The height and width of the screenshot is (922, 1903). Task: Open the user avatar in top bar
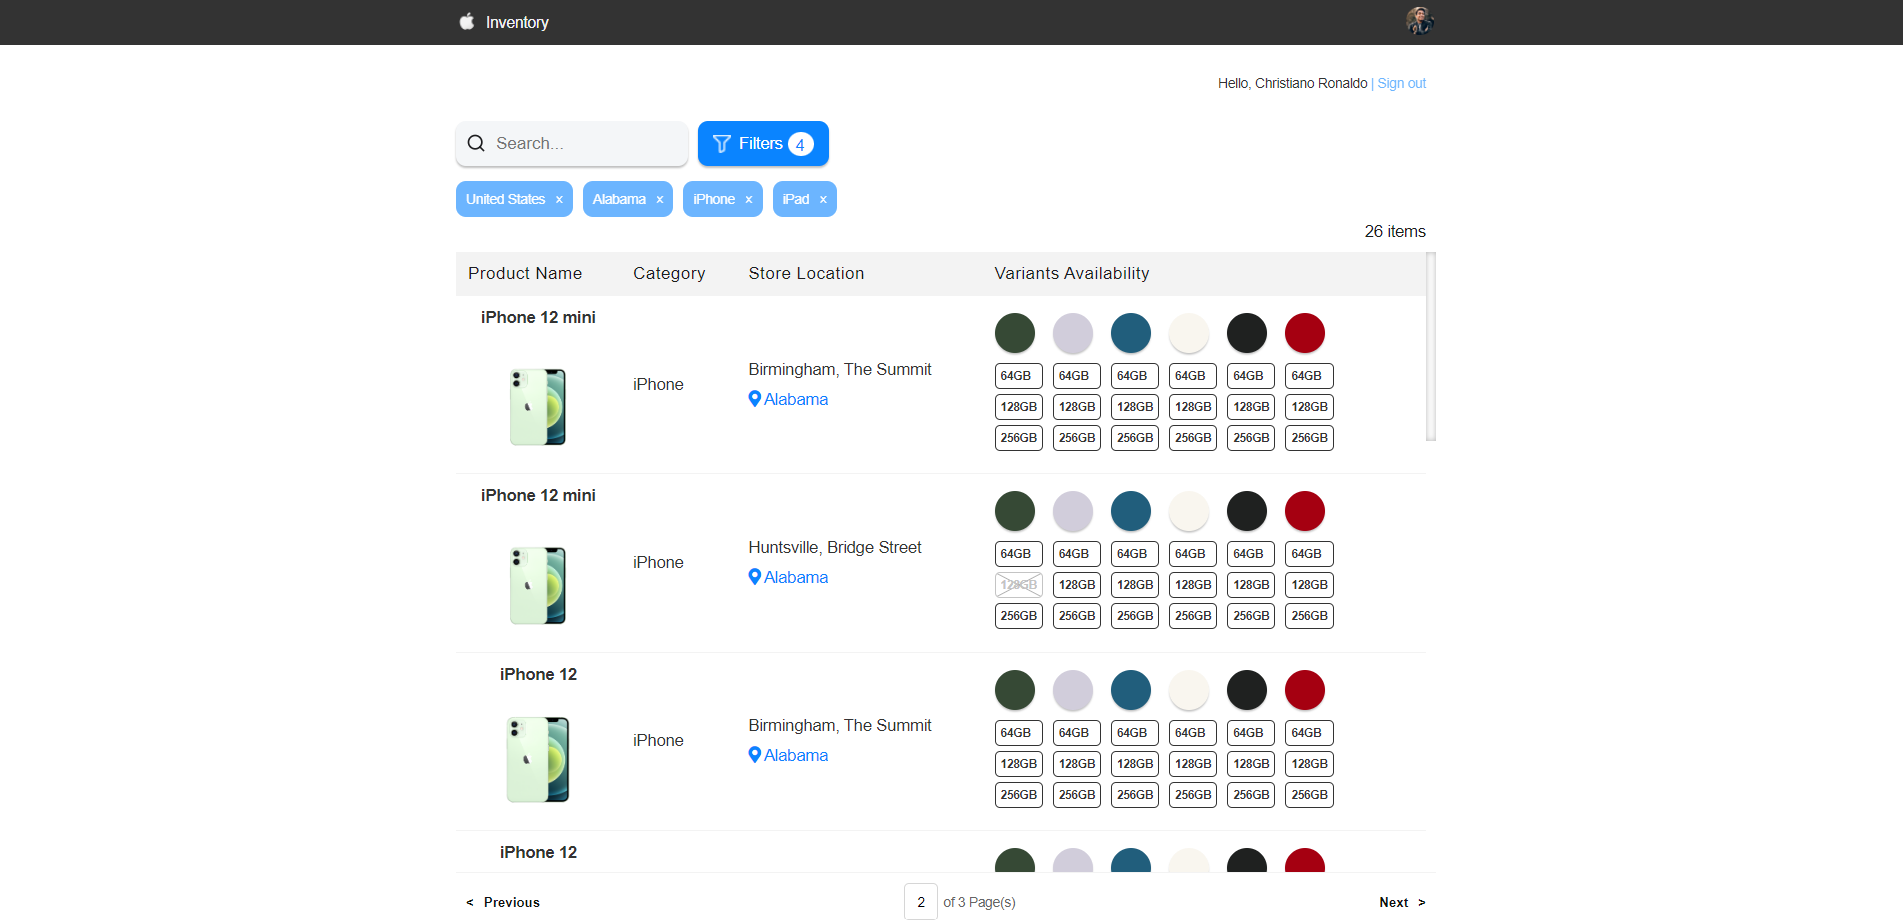pyautogui.click(x=1420, y=21)
